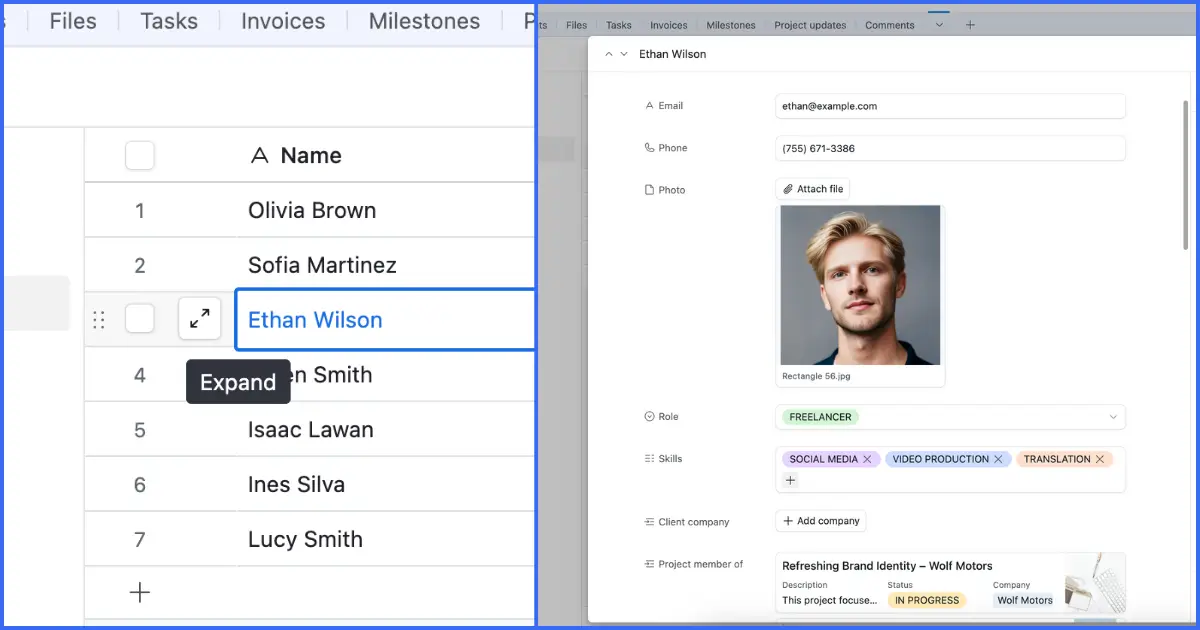Toggle the checkbox on Ethan Wilson's row

139,318
